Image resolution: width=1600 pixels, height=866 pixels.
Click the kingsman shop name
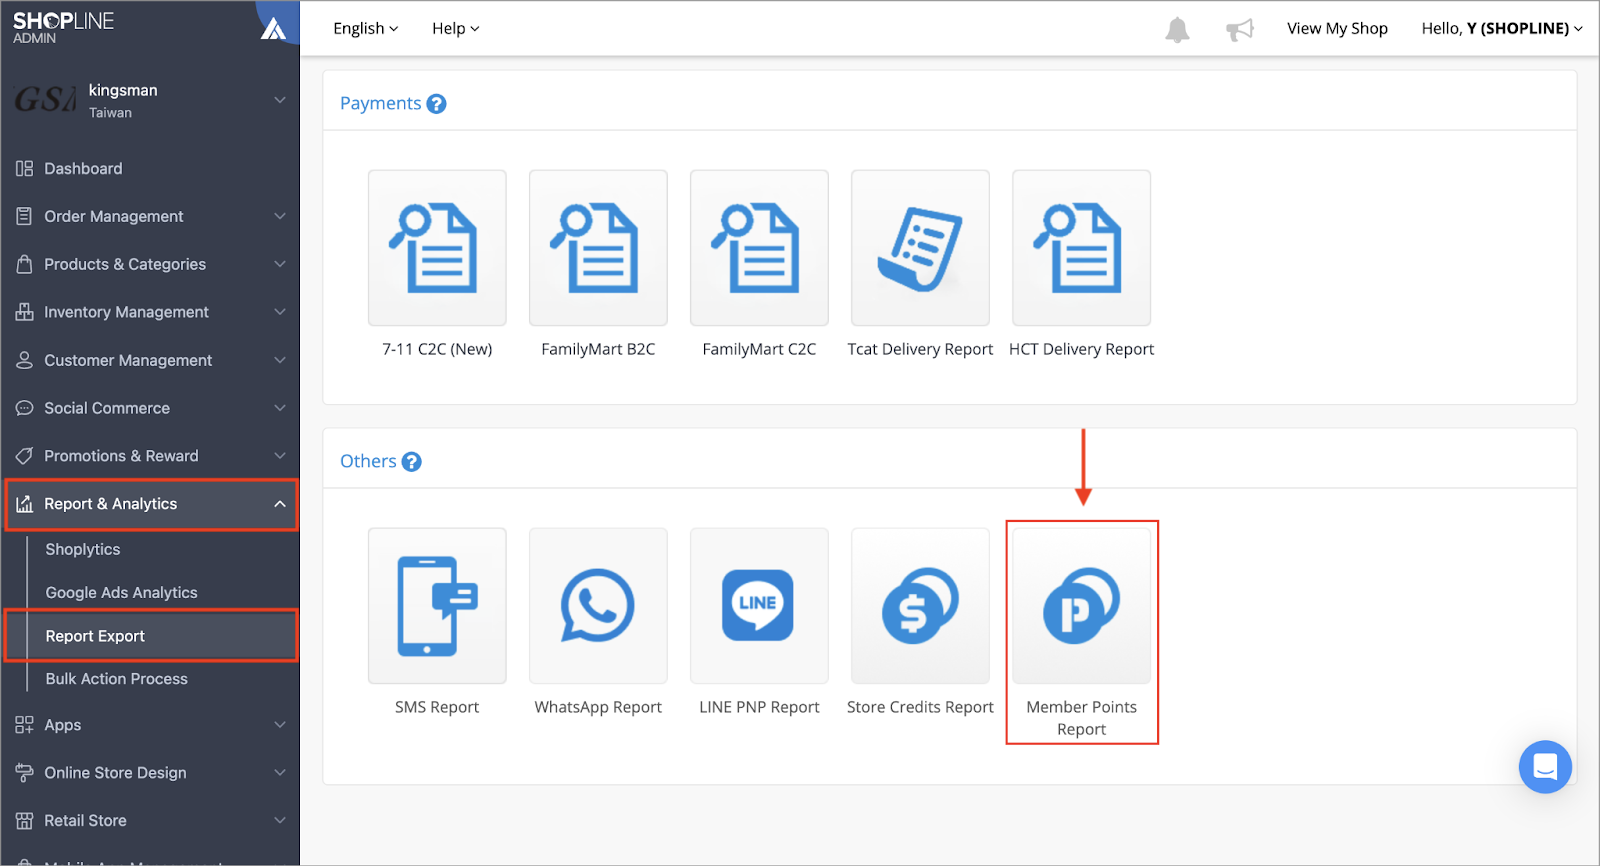coord(123,90)
